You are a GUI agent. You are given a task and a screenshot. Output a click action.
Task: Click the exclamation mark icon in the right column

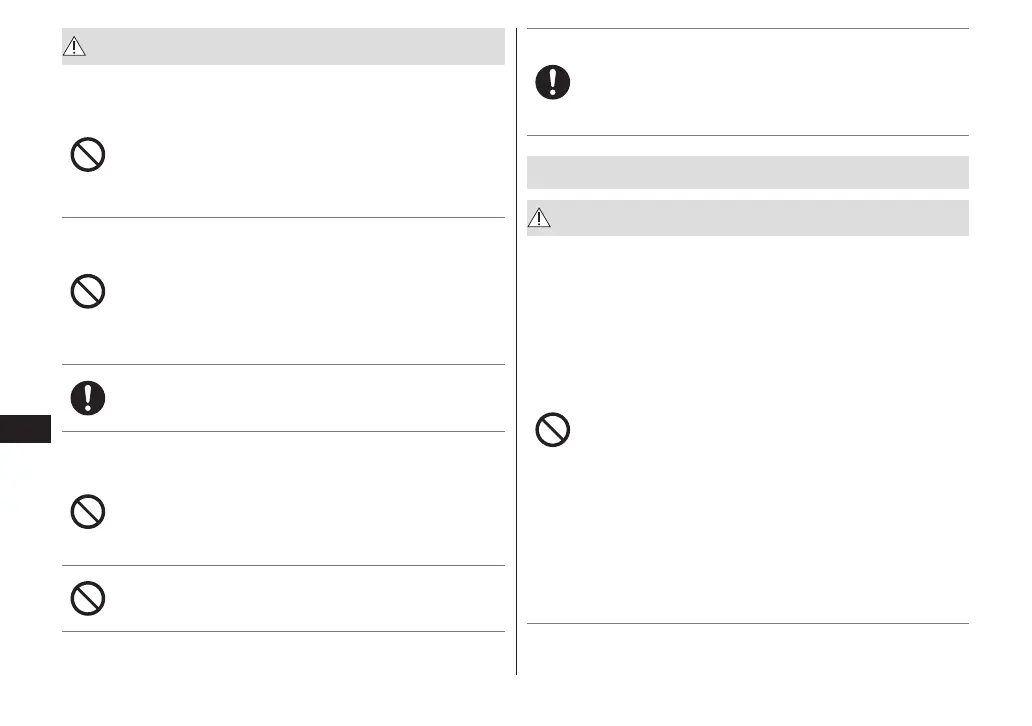tap(553, 82)
